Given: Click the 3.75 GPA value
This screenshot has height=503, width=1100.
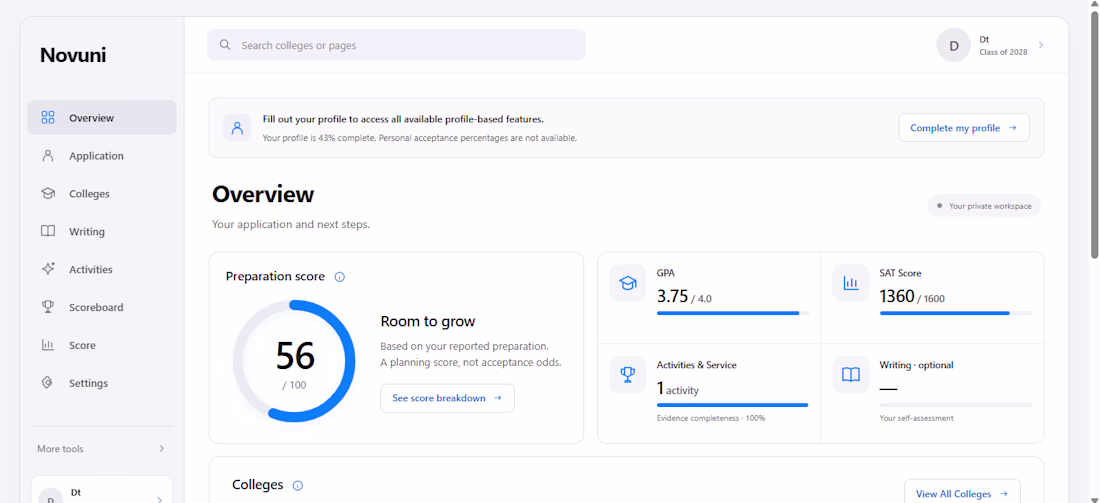Looking at the screenshot, I should (673, 297).
